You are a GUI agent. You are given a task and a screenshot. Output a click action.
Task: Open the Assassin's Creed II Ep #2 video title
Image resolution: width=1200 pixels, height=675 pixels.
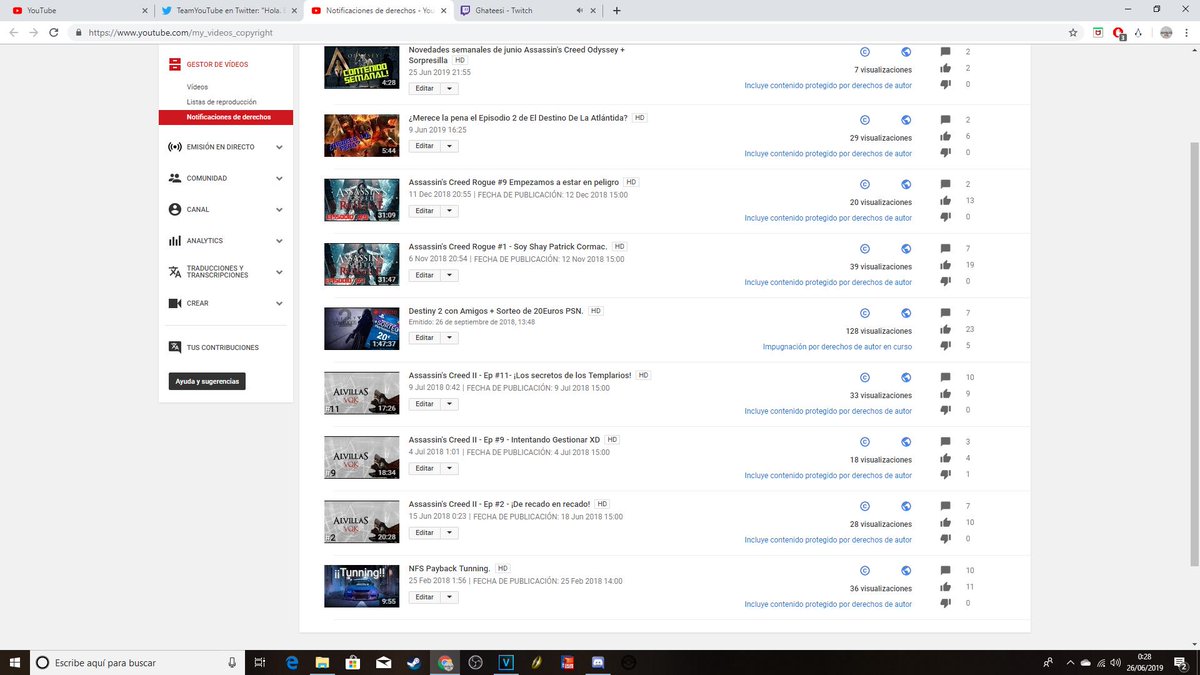click(x=499, y=504)
